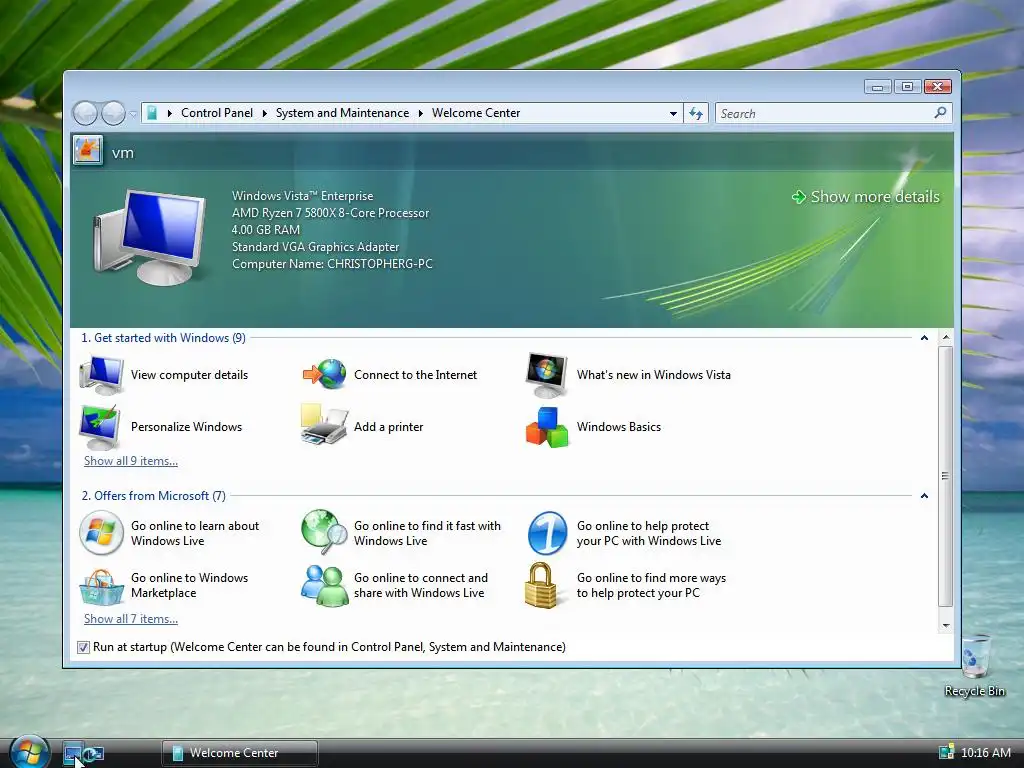Click the Control Panel breadcrumb

pos(217,113)
